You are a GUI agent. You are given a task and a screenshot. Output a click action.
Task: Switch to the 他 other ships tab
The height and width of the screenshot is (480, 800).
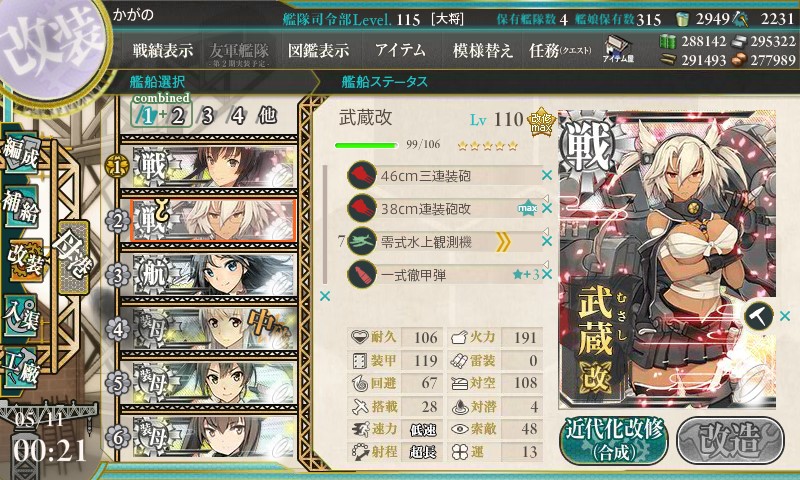[x=267, y=115]
